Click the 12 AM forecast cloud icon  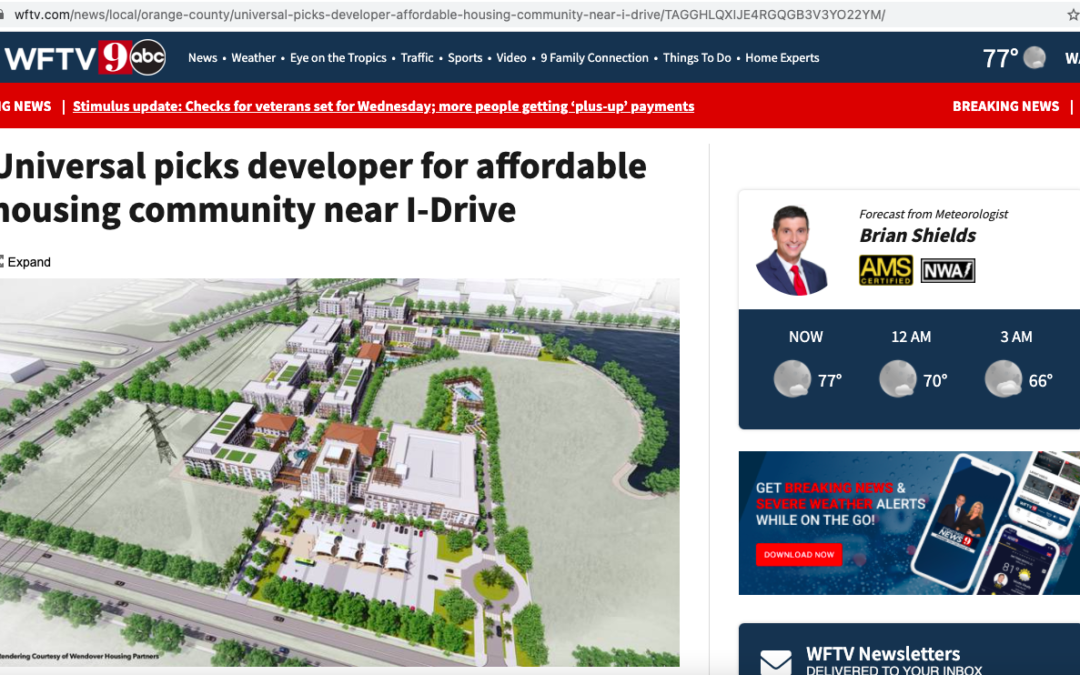[x=897, y=379]
